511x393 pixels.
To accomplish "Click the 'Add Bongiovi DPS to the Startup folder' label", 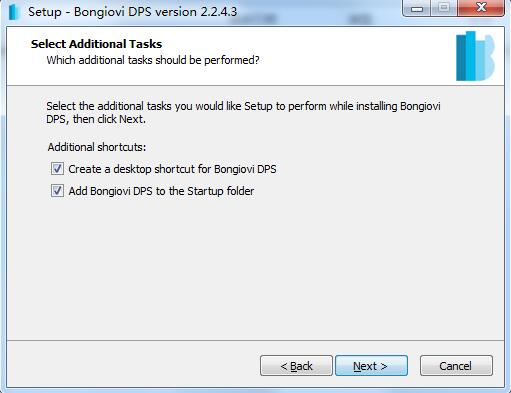I will click(x=161, y=191).
